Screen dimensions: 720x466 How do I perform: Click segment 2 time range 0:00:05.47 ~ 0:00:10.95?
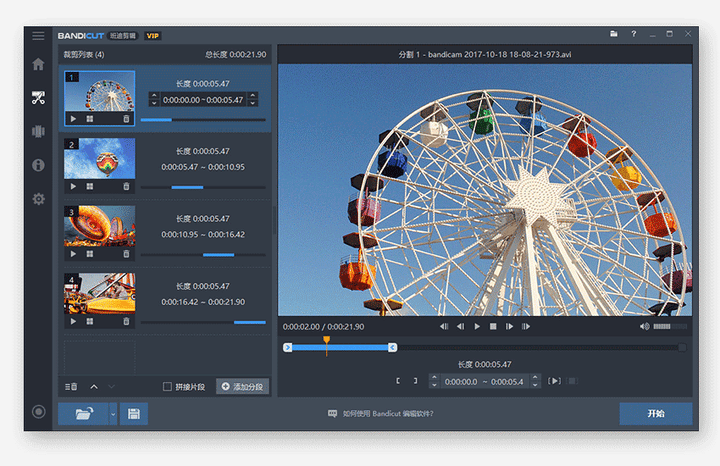(203, 167)
